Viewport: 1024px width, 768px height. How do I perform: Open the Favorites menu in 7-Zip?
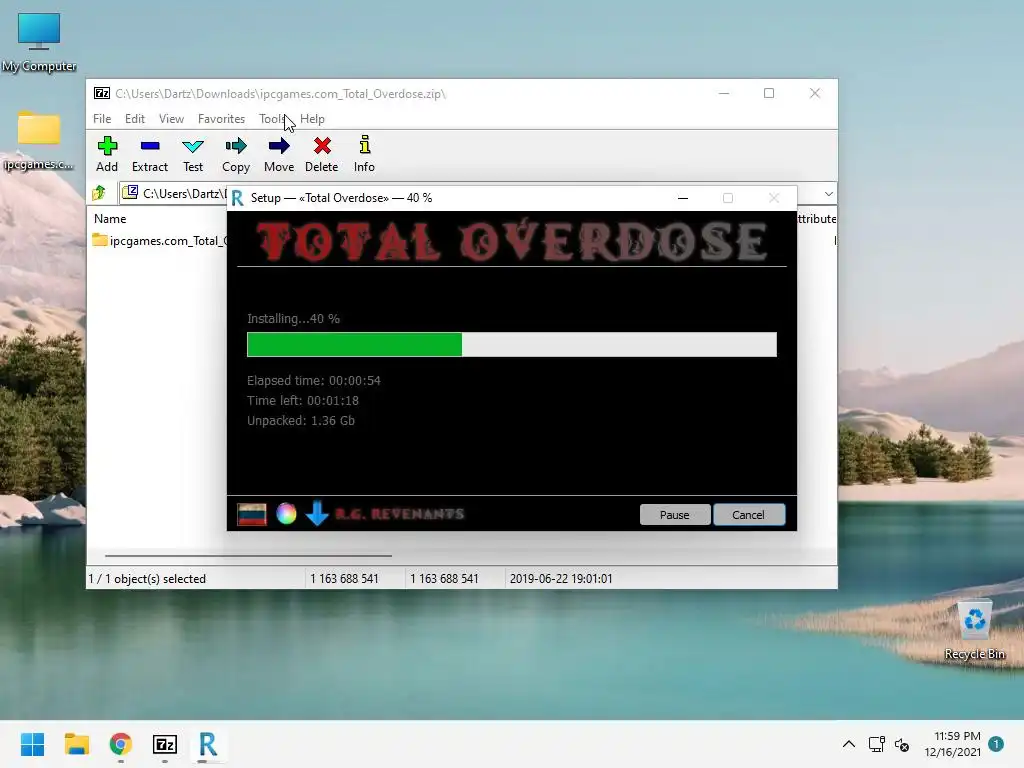tap(221, 119)
